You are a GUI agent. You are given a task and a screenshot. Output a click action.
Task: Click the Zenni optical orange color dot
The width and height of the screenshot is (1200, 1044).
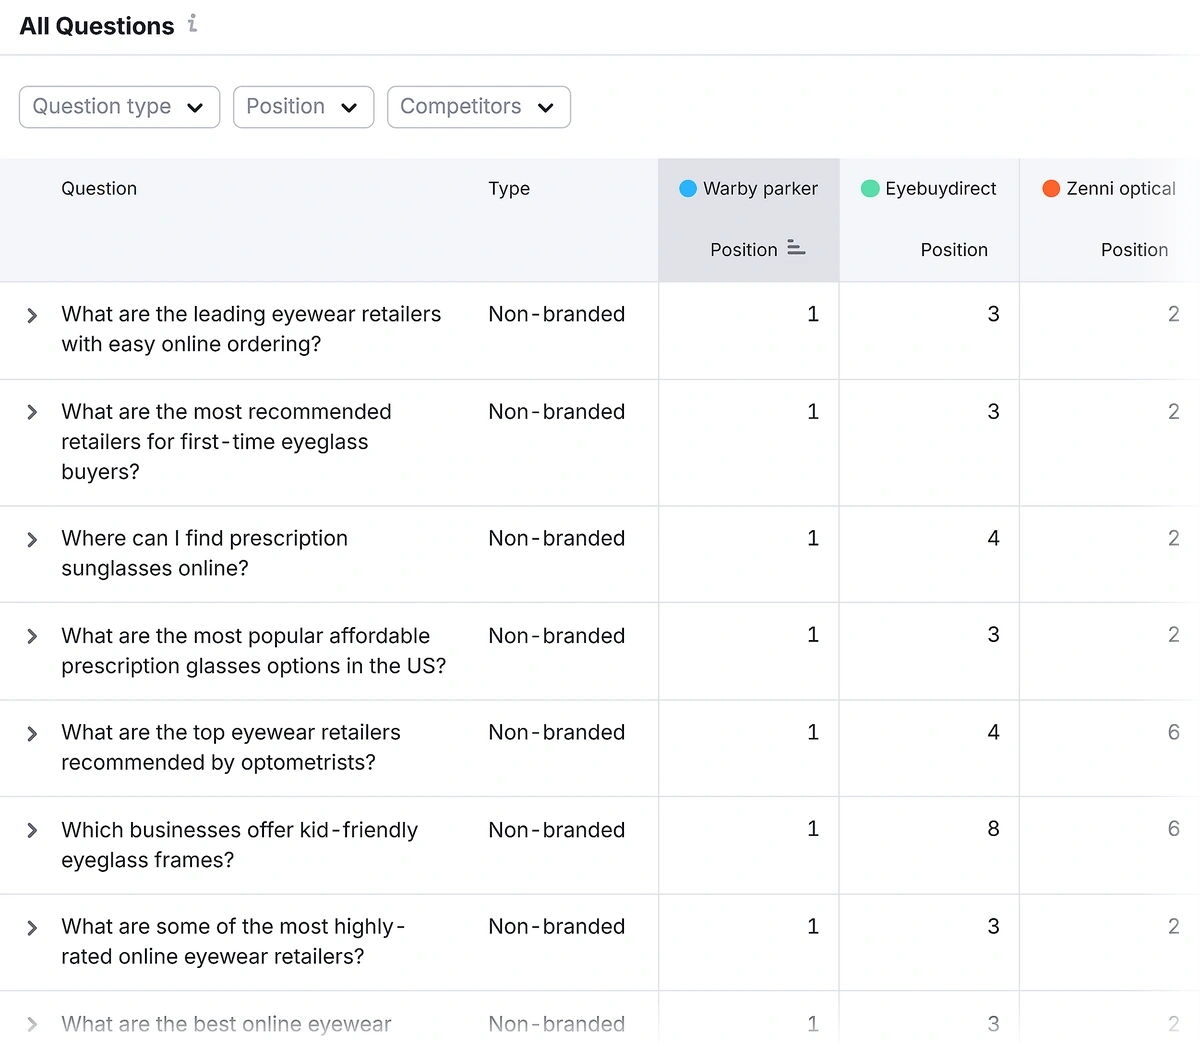tap(1051, 188)
